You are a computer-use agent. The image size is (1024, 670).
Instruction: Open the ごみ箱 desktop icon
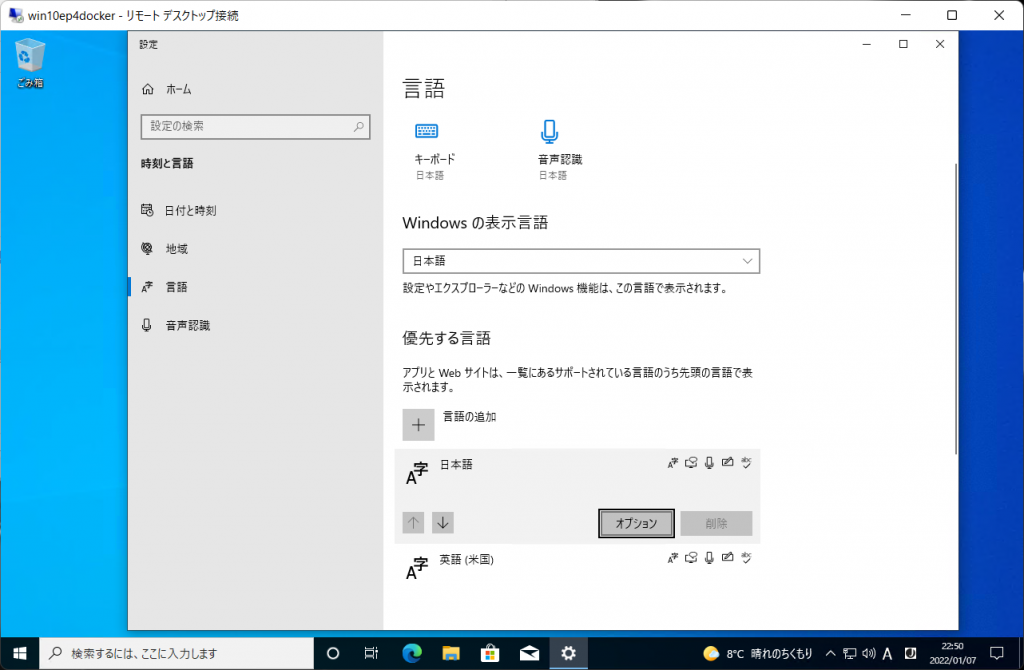coord(29,63)
